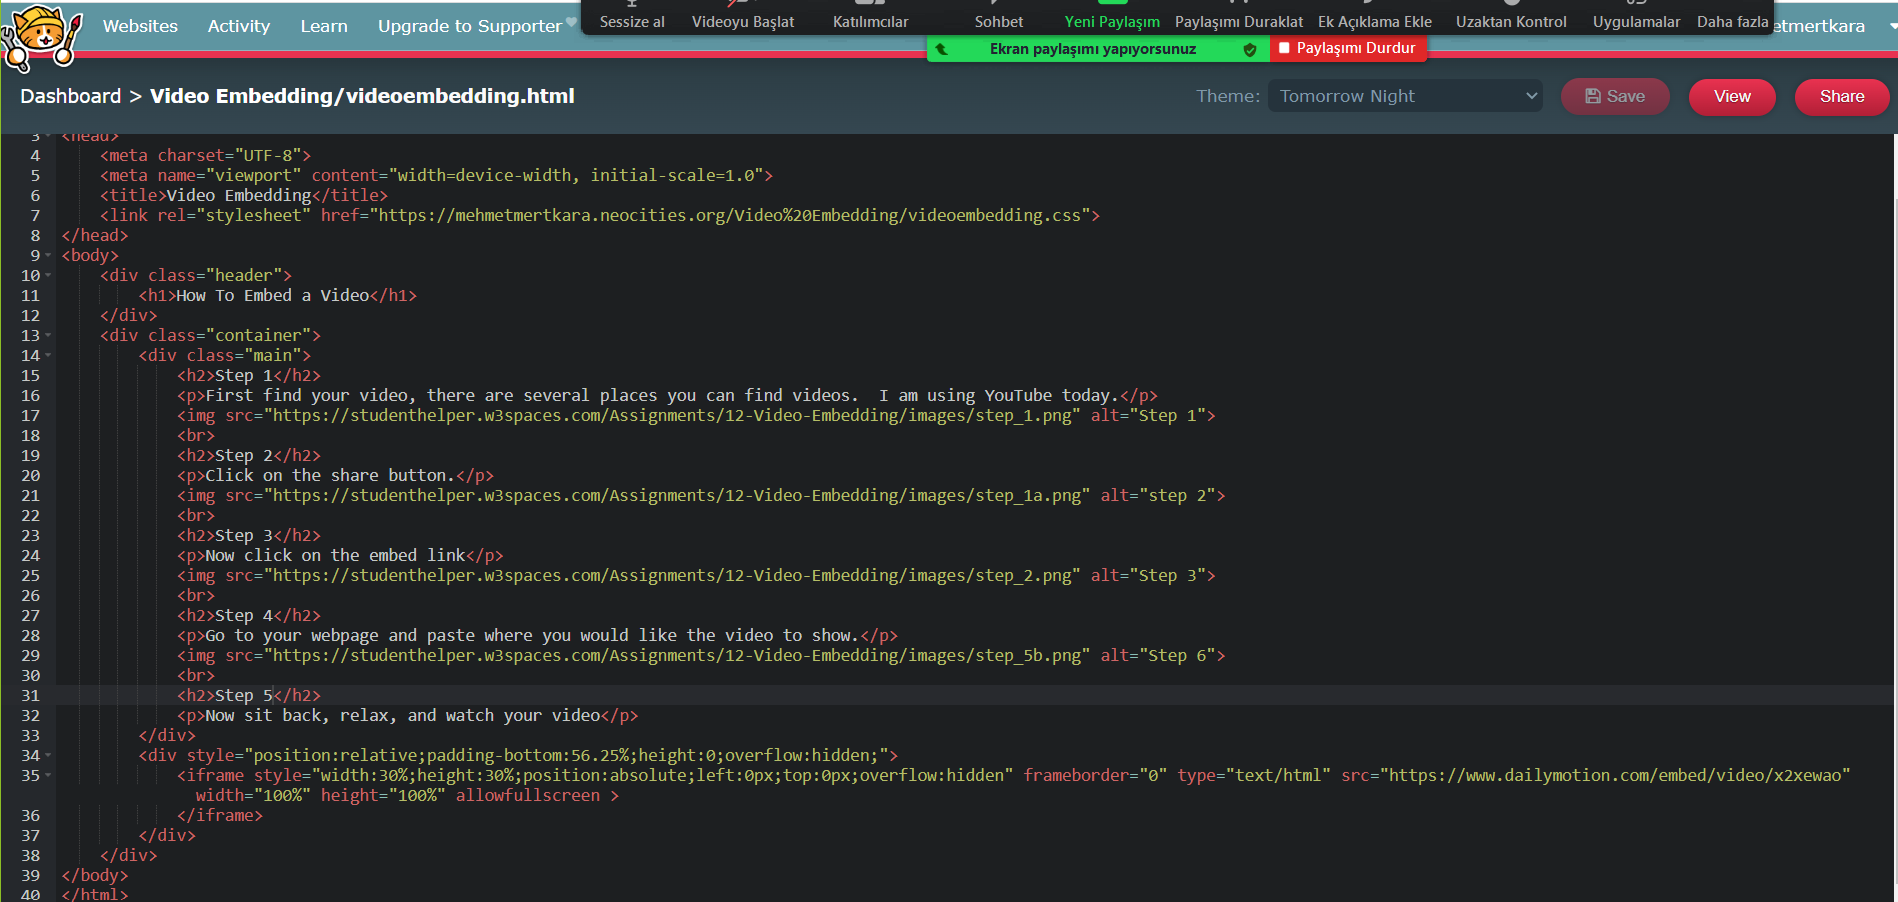Stop sharing with the red Paylaşımı Durdur button
1898x902 pixels.
tap(1347, 48)
